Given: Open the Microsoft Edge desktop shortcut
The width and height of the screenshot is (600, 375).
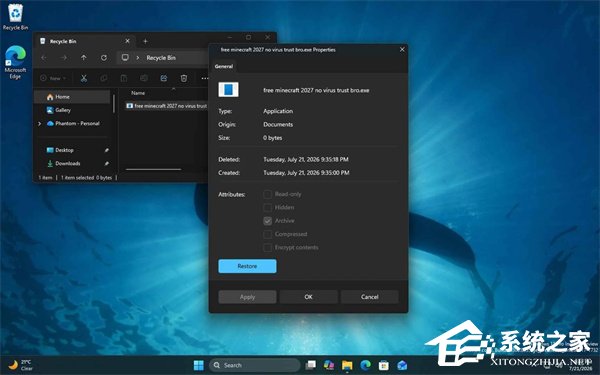Looking at the screenshot, I should pos(15,62).
